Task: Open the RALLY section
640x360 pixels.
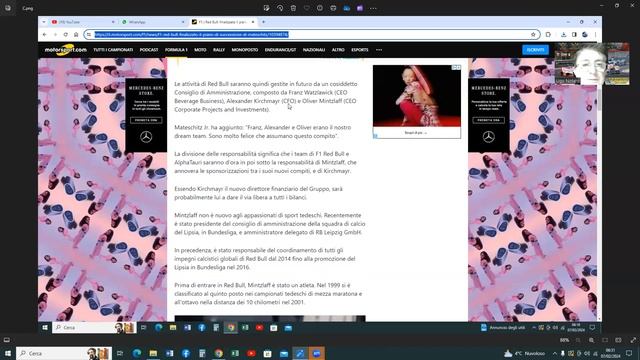Action: [219, 50]
